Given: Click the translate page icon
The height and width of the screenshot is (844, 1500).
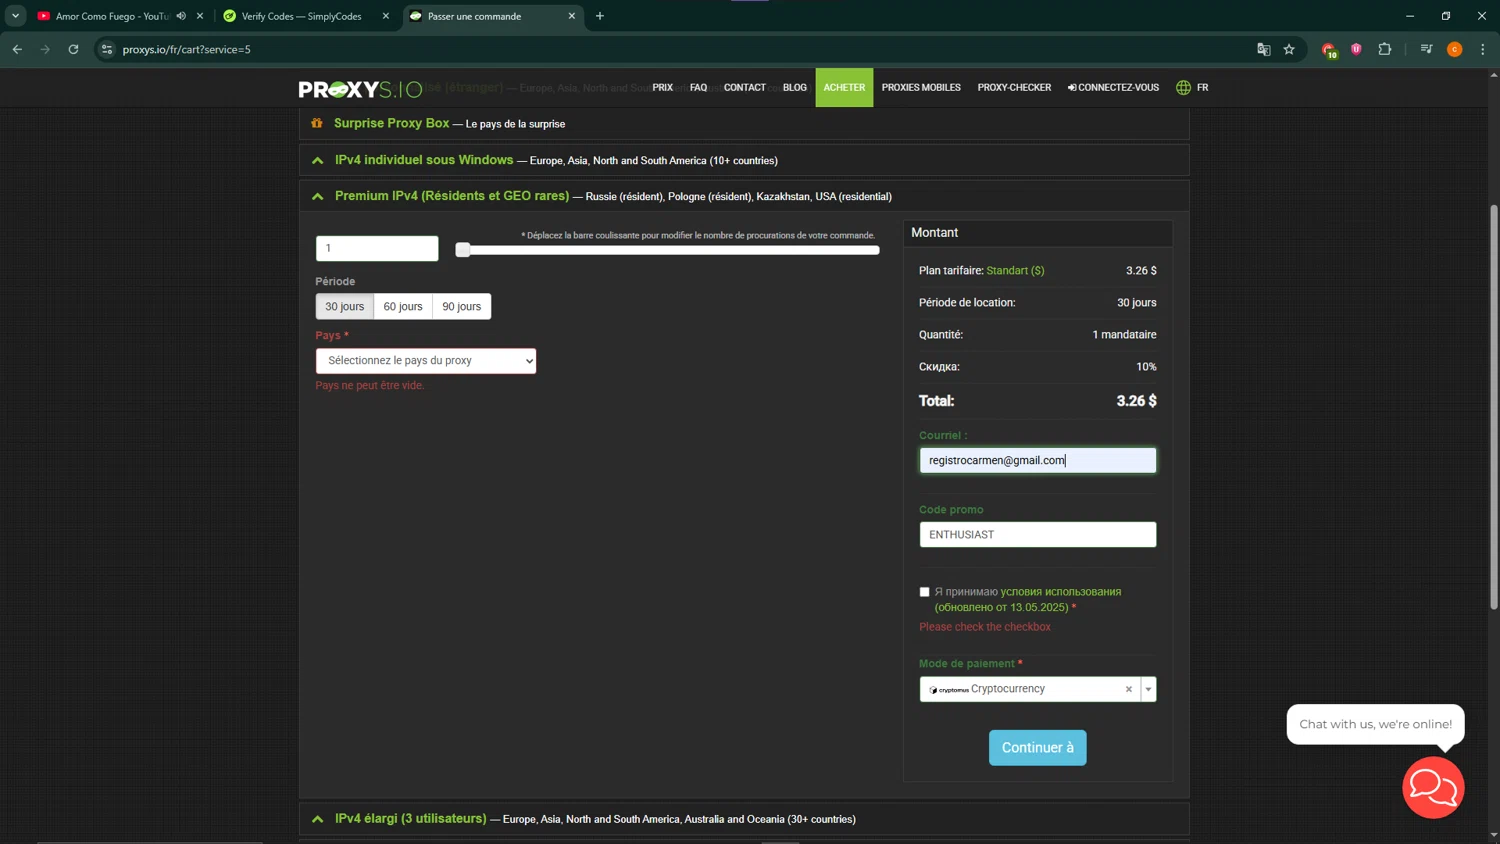Looking at the screenshot, I should point(1263,49).
